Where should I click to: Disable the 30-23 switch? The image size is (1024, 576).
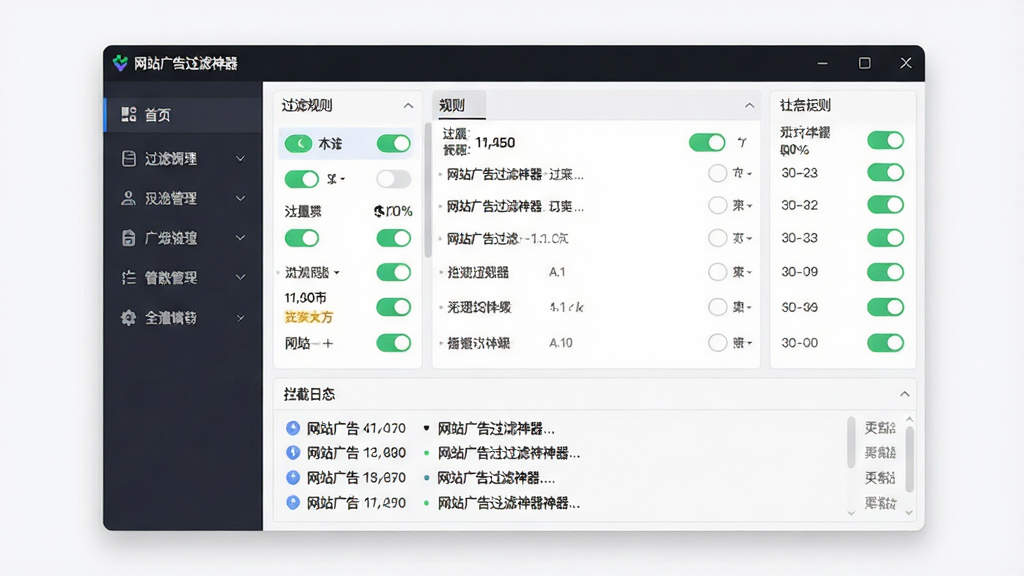(x=886, y=172)
